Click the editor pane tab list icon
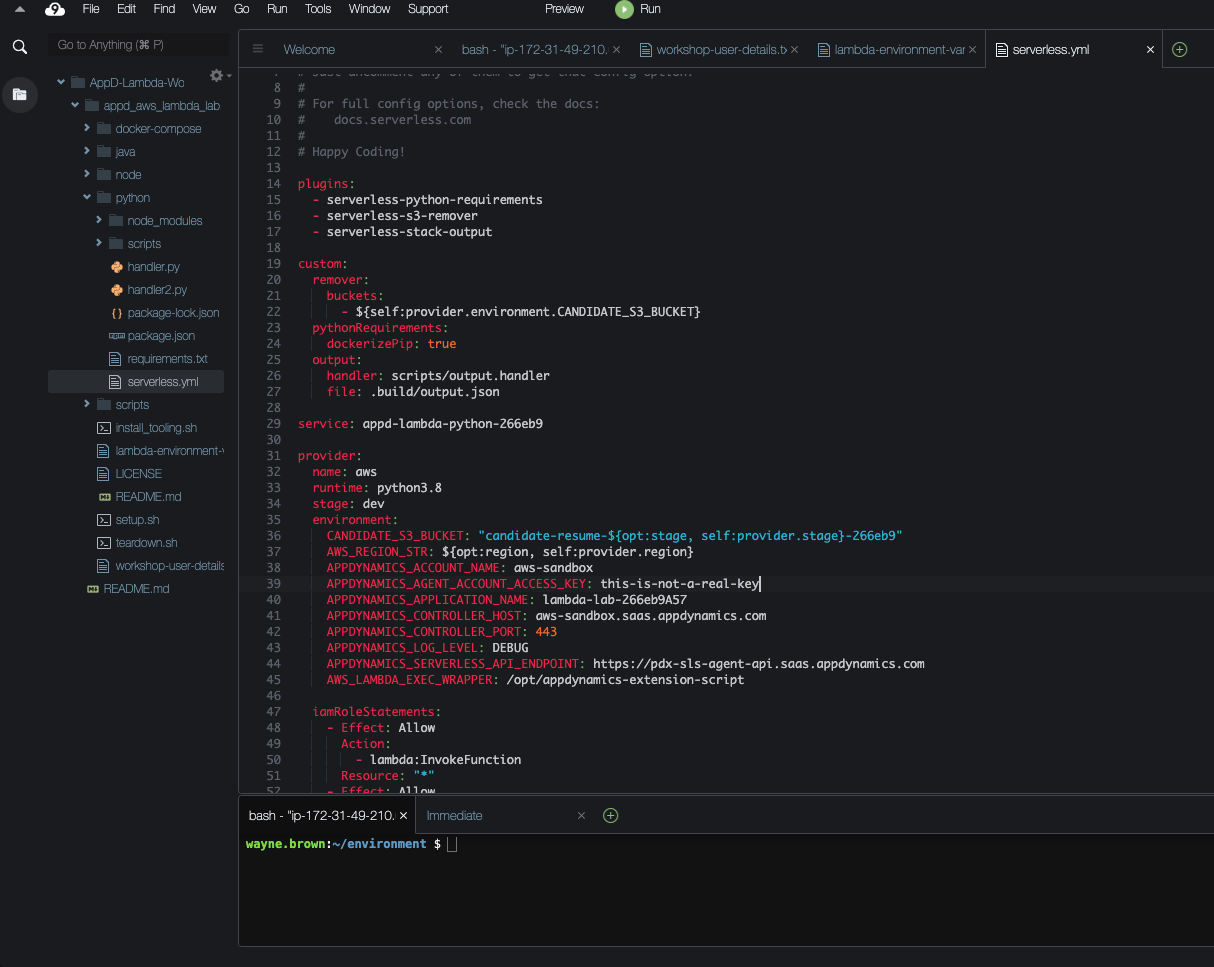The image size is (1214, 967). pyautogui.click(x=258, y=49)
